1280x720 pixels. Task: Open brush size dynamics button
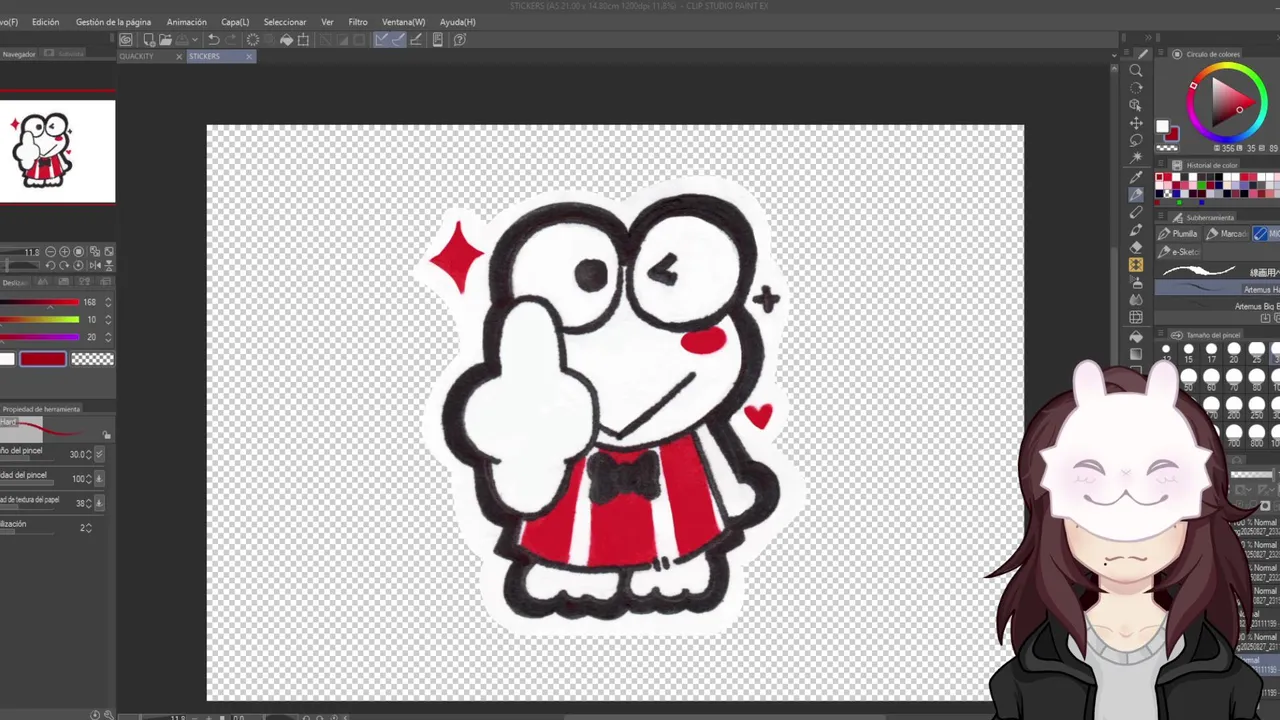(99, 454)
